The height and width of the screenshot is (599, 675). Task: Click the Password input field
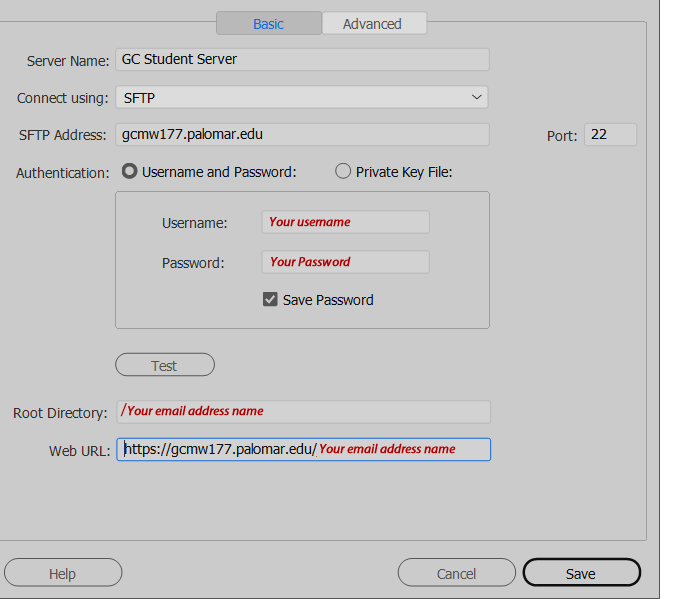tap(345, 262)
